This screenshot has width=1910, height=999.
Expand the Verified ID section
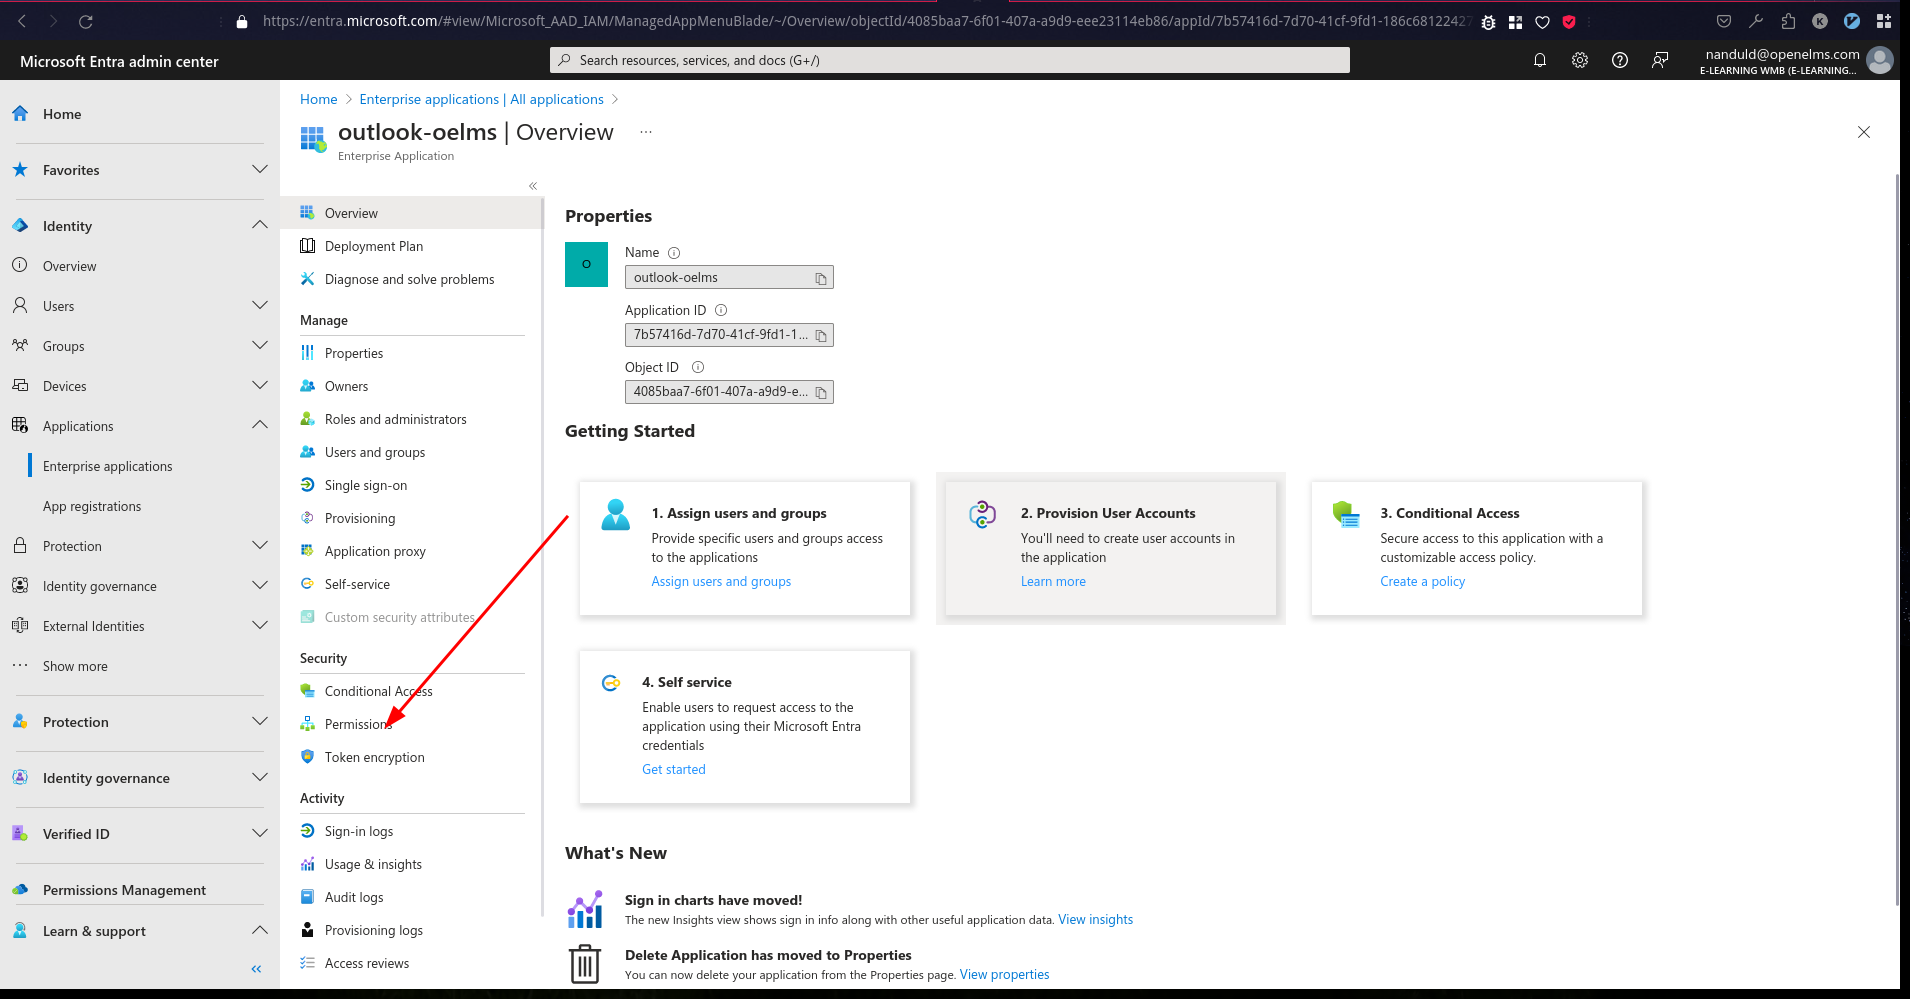click(x=260, y=833)
